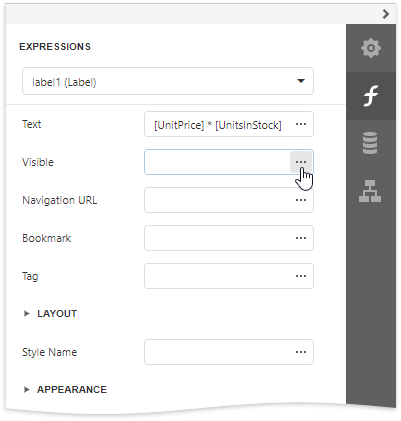Open expression editor for Visible property

(301, 162)
